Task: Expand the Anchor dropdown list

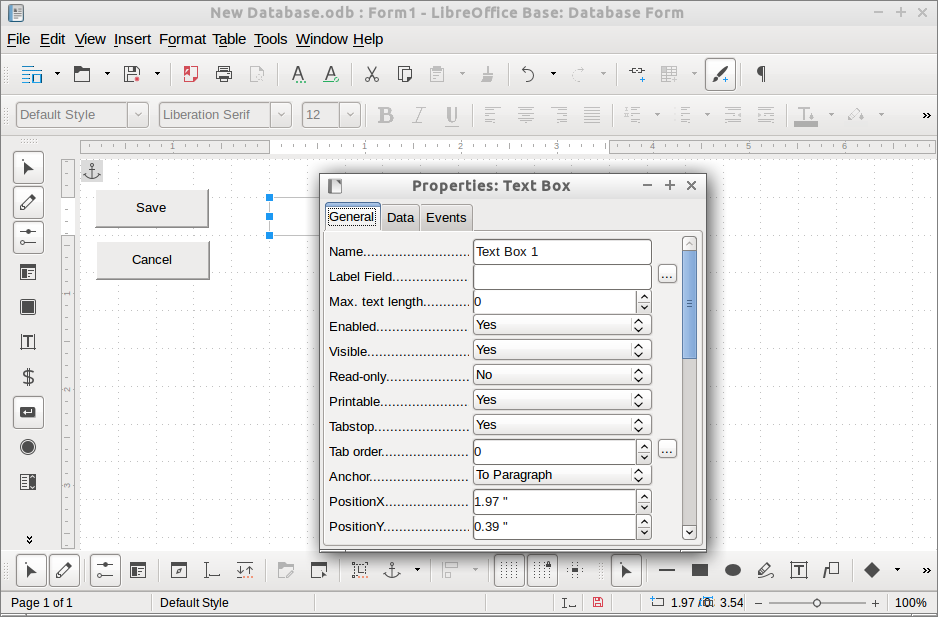Action: pos(637,475)
